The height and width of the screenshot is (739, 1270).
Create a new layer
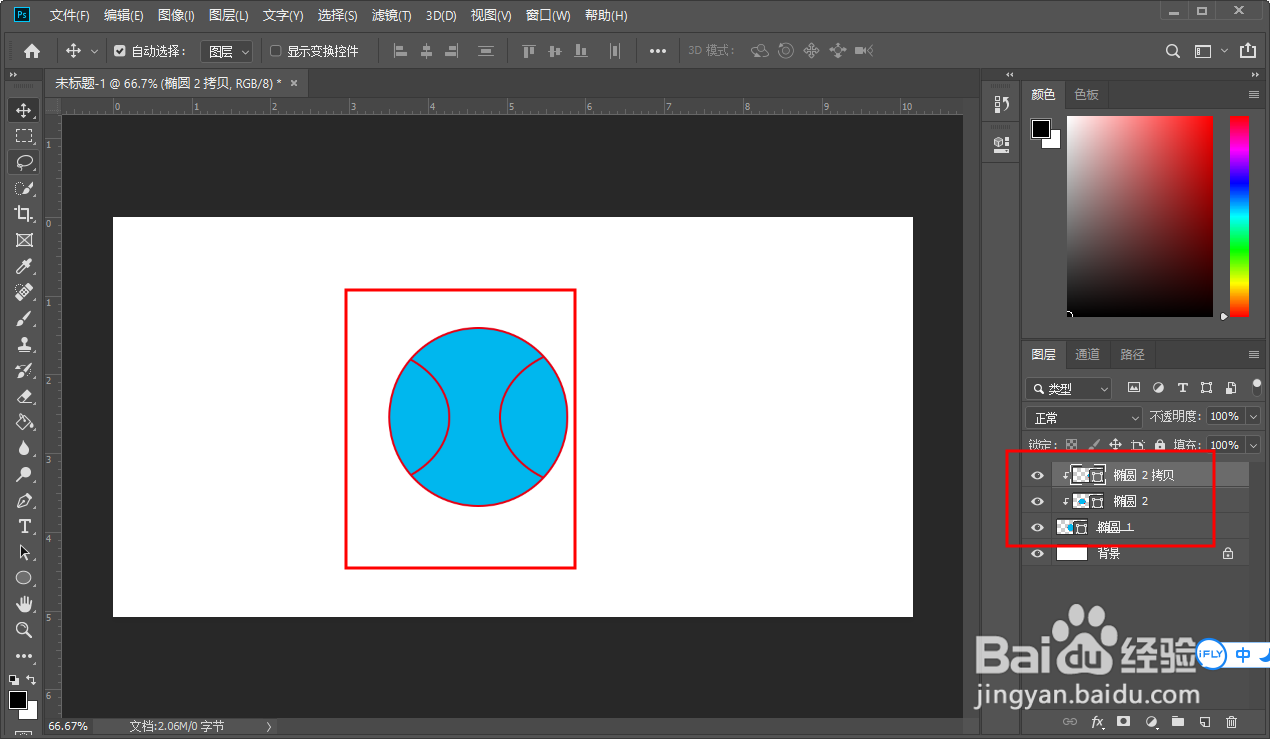click(1205, 721)
